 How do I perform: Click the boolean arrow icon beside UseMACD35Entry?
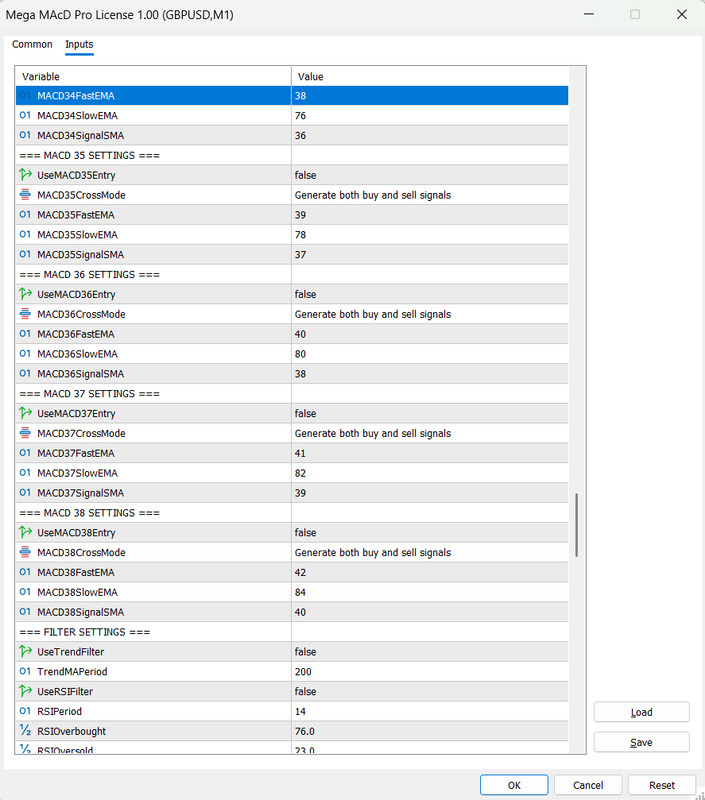pyautogui.click(x=25, y=175)
